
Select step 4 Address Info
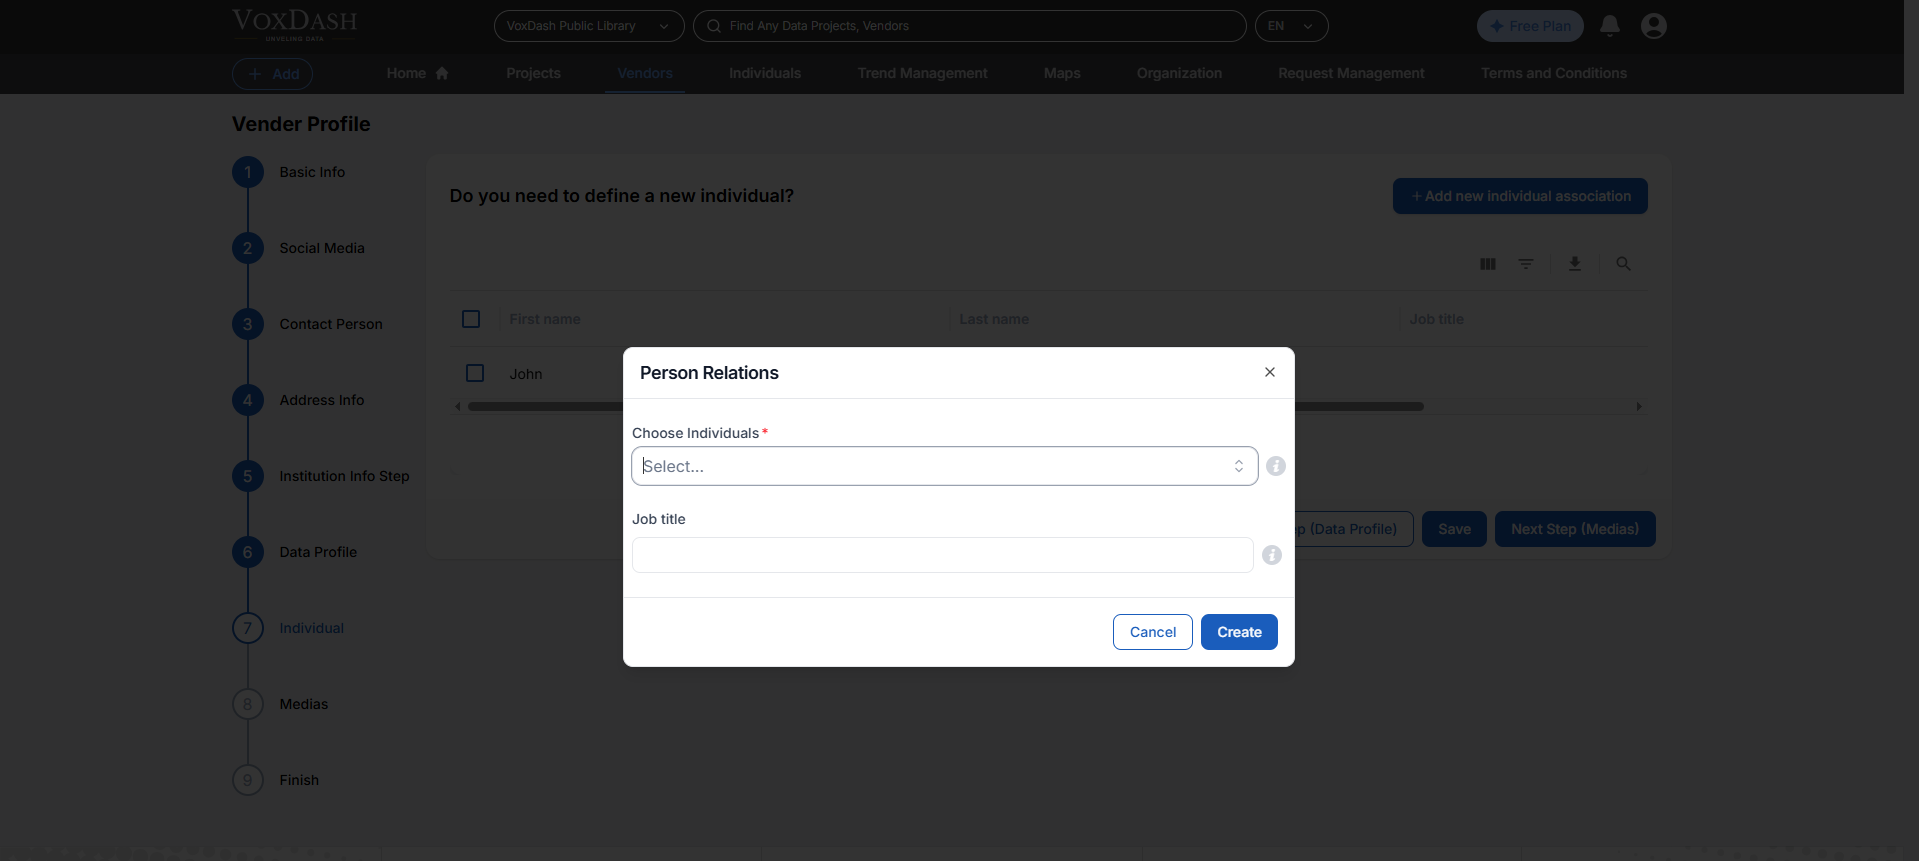(298, 400)
